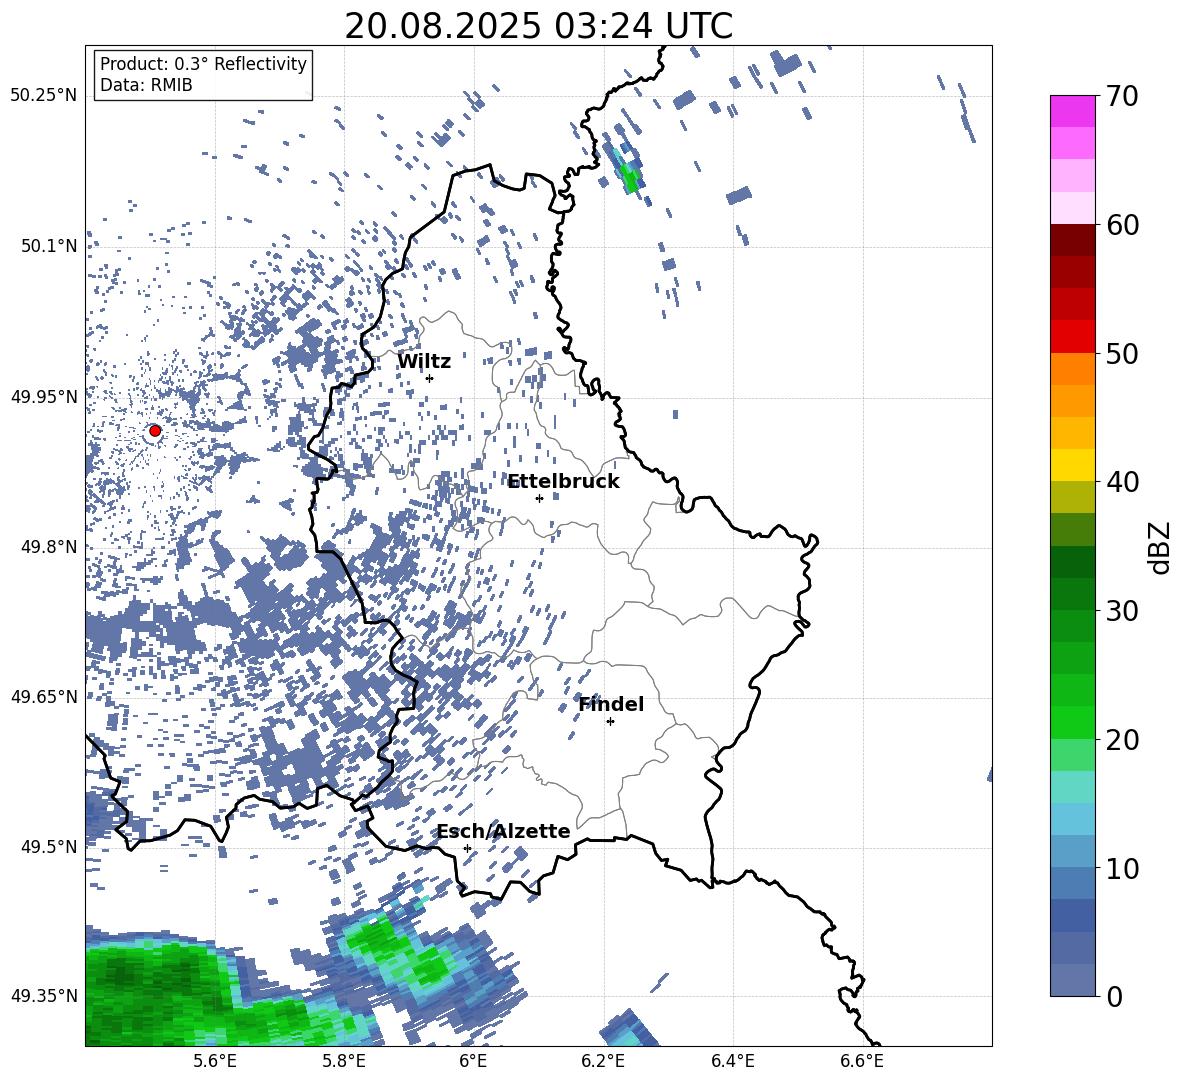Click the 50.25°N latitude label

point(44,96)
